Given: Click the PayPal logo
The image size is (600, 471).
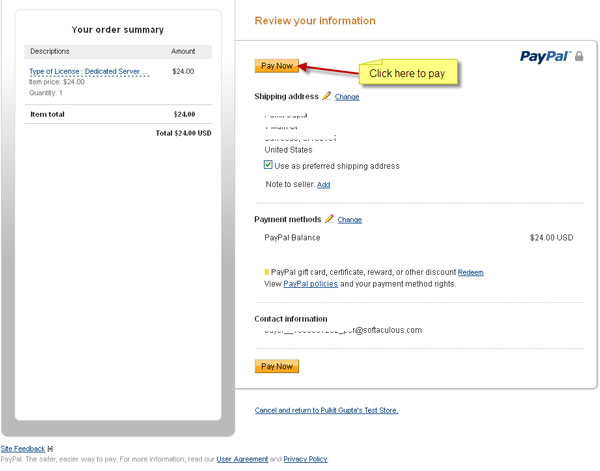Looking at the screenshot, I should pos(544,57).
